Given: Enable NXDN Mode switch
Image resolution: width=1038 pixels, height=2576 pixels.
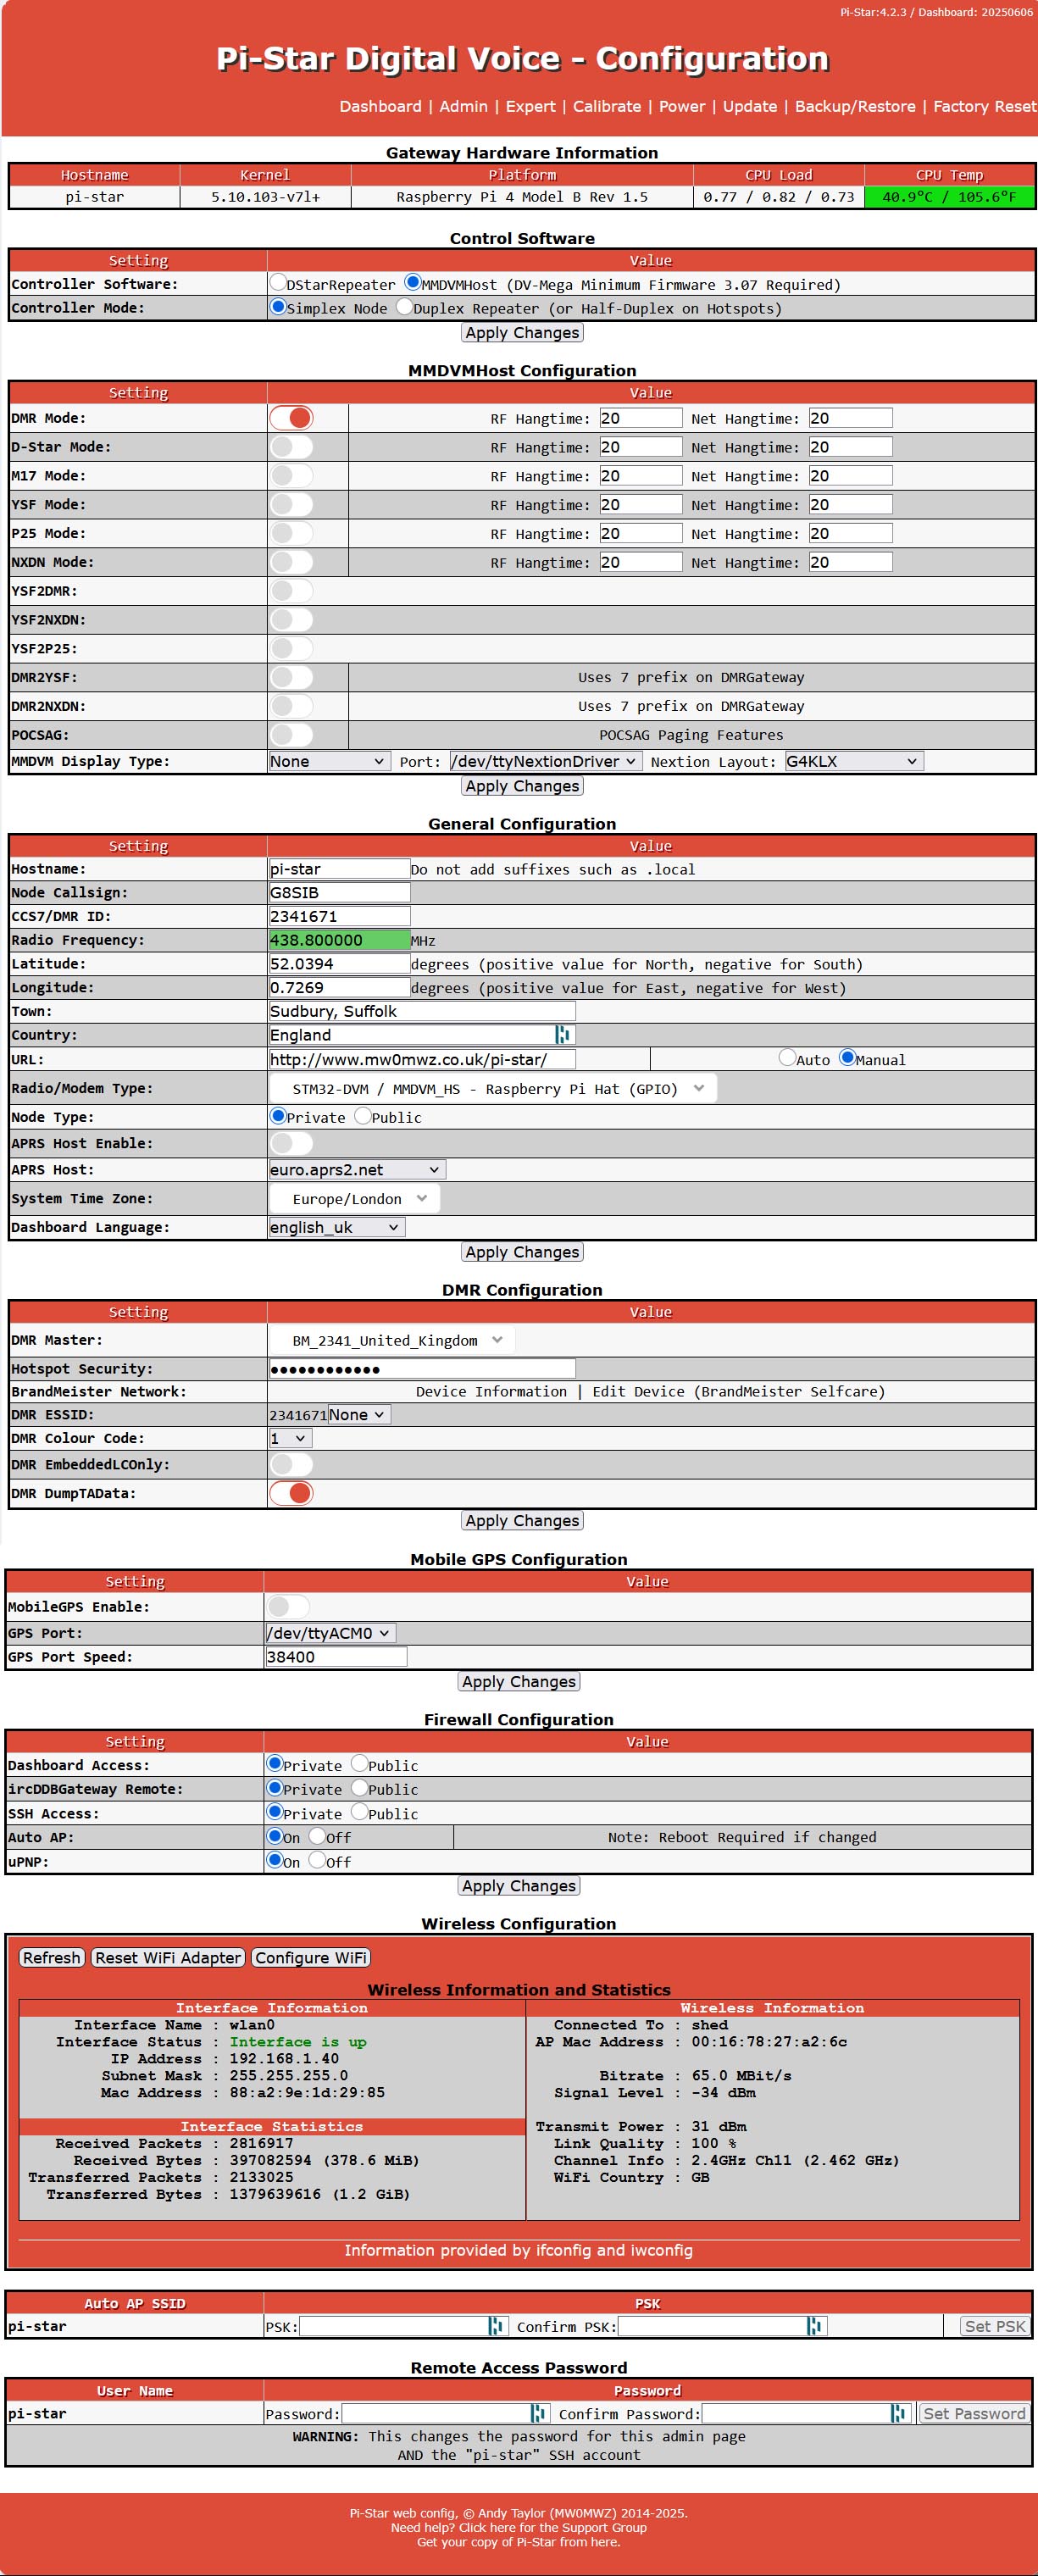Looking at the screenshot, I should [291, 562].
